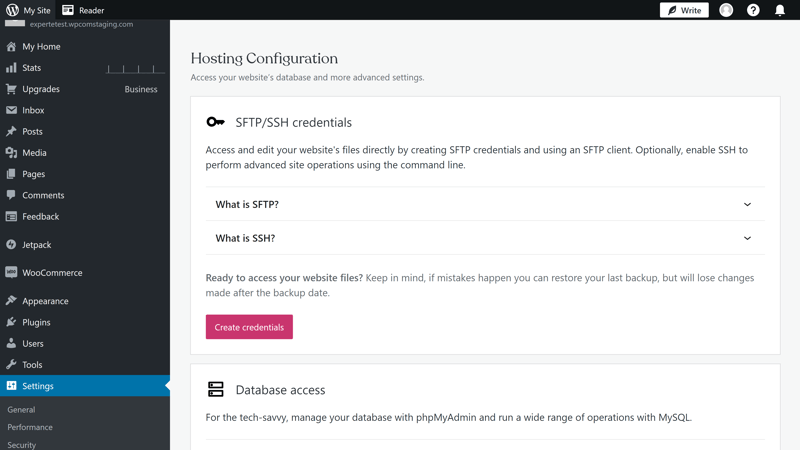Click the help question mark icon
800x450 pixels.
coord(753,10)
